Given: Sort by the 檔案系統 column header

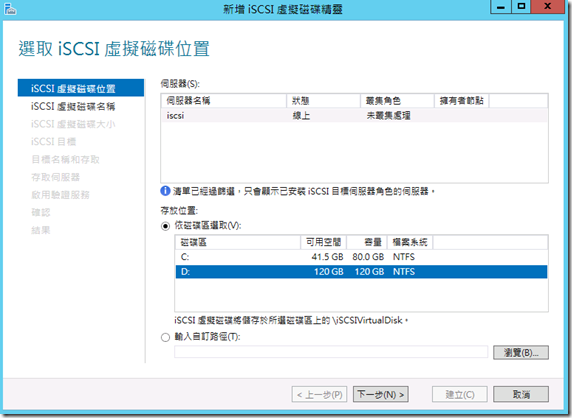Looking at the screenshot, I should coord(410,242).
